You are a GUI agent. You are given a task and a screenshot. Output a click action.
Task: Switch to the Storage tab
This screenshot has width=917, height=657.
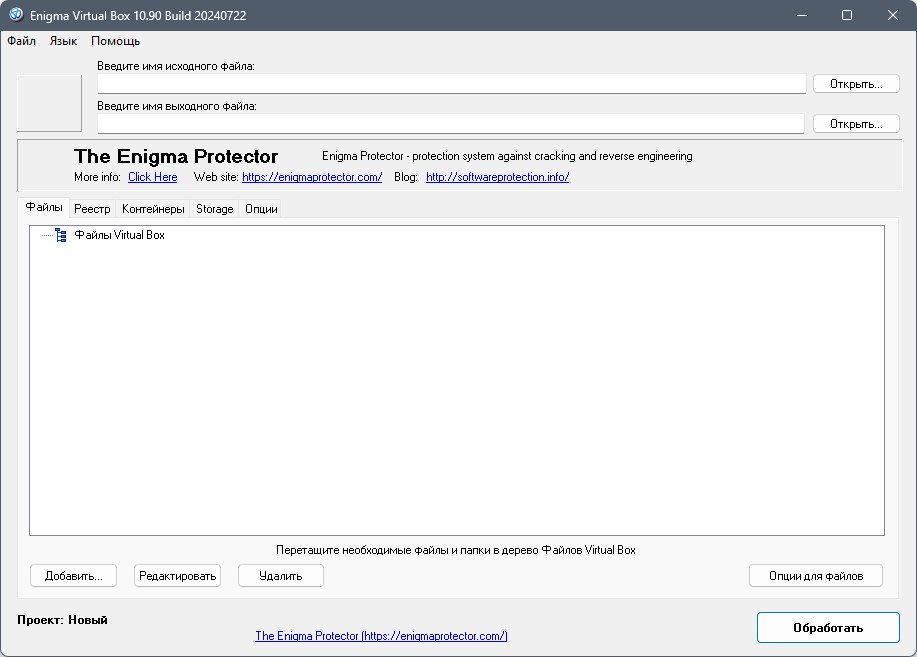pyautogui.click(x=215, y=209)
